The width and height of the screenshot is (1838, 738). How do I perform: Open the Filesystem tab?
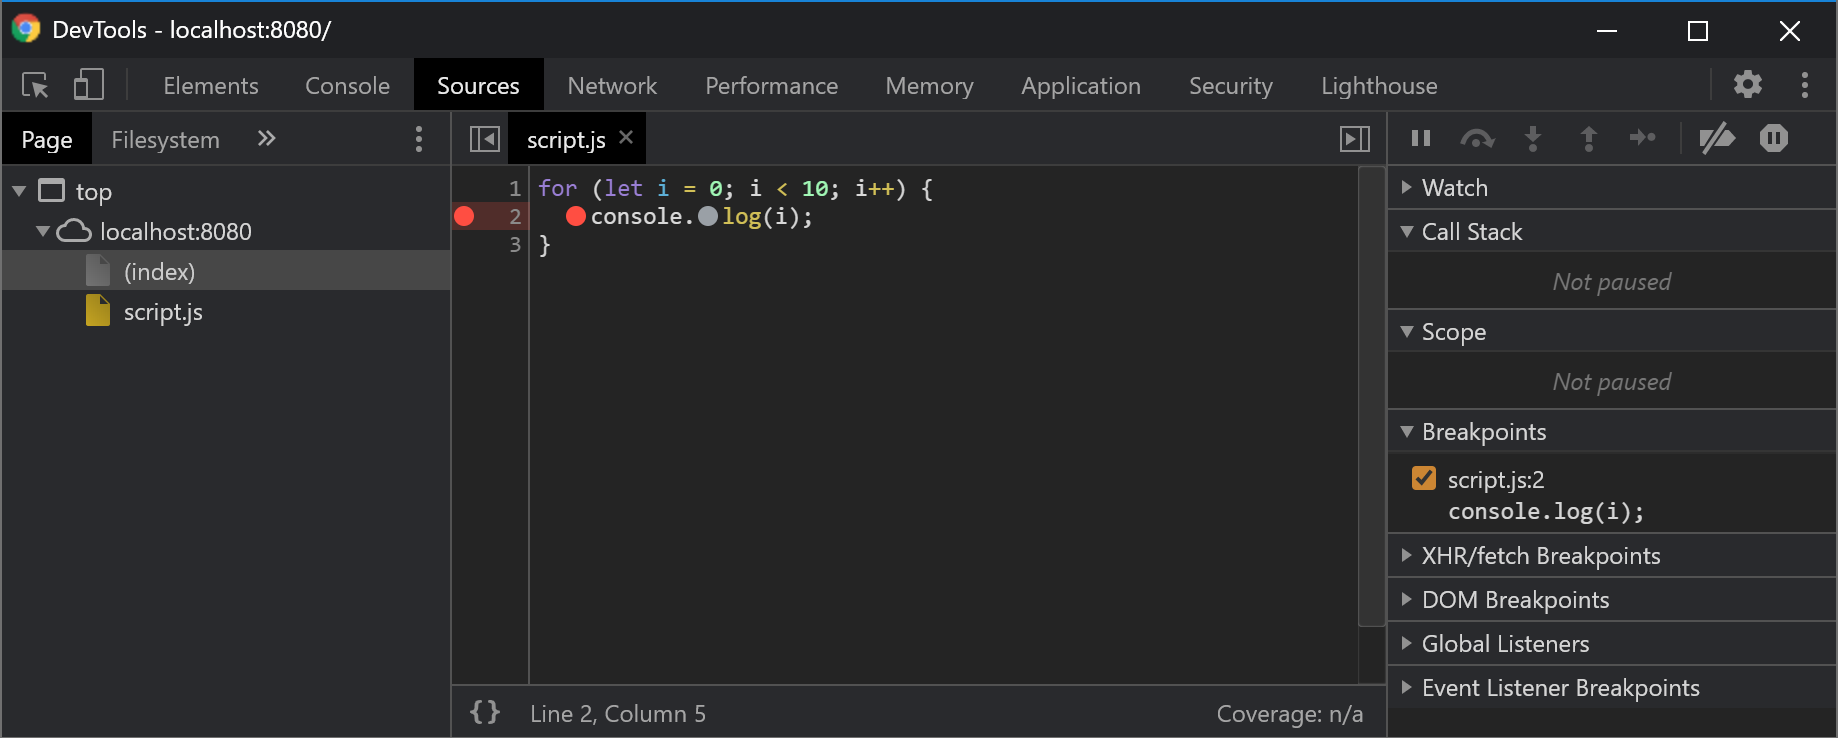click(165, 140)
